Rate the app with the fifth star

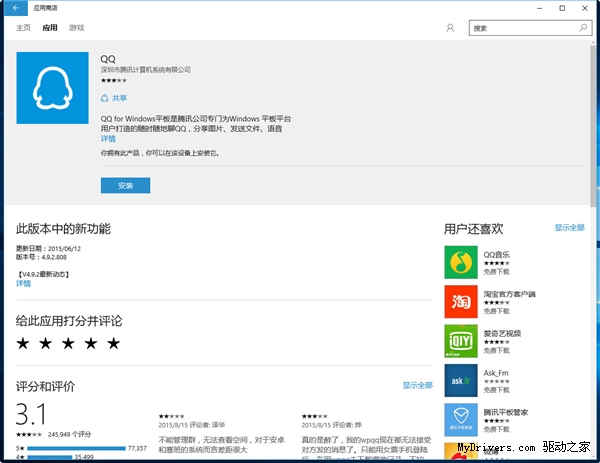click(113, 344)
